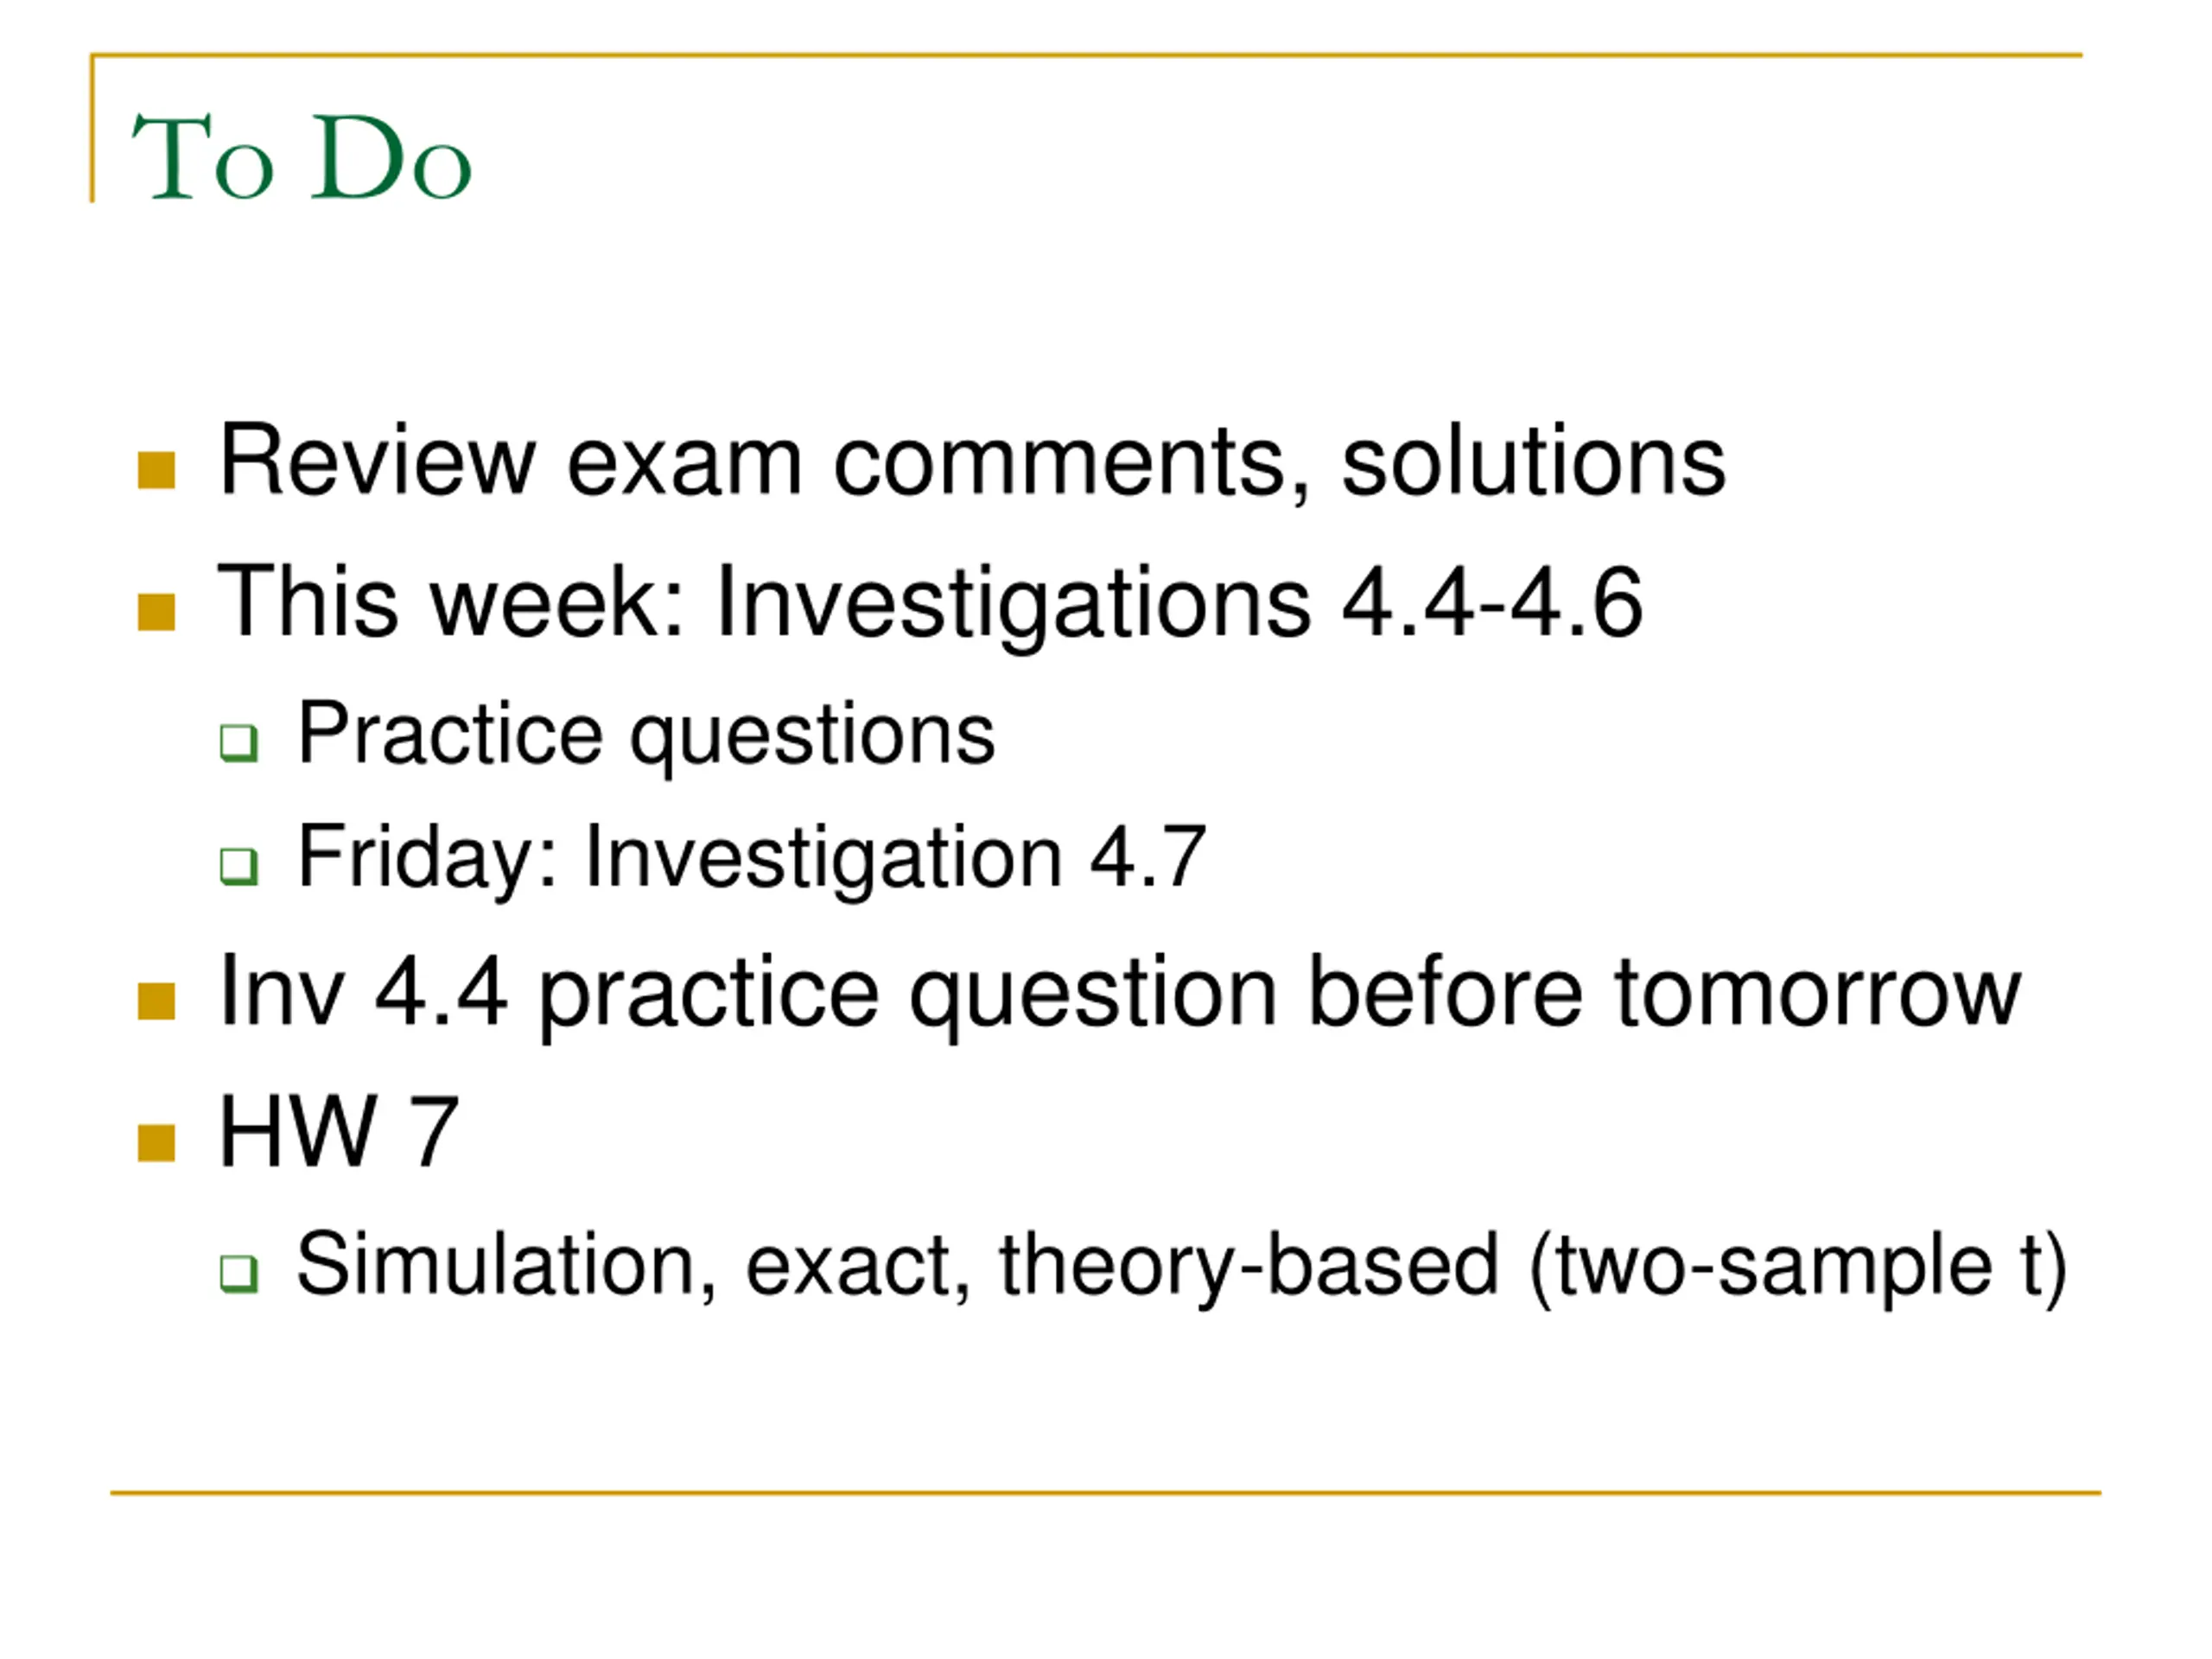Select the Review exam comments, solutions line

click(x=971, y=462)
